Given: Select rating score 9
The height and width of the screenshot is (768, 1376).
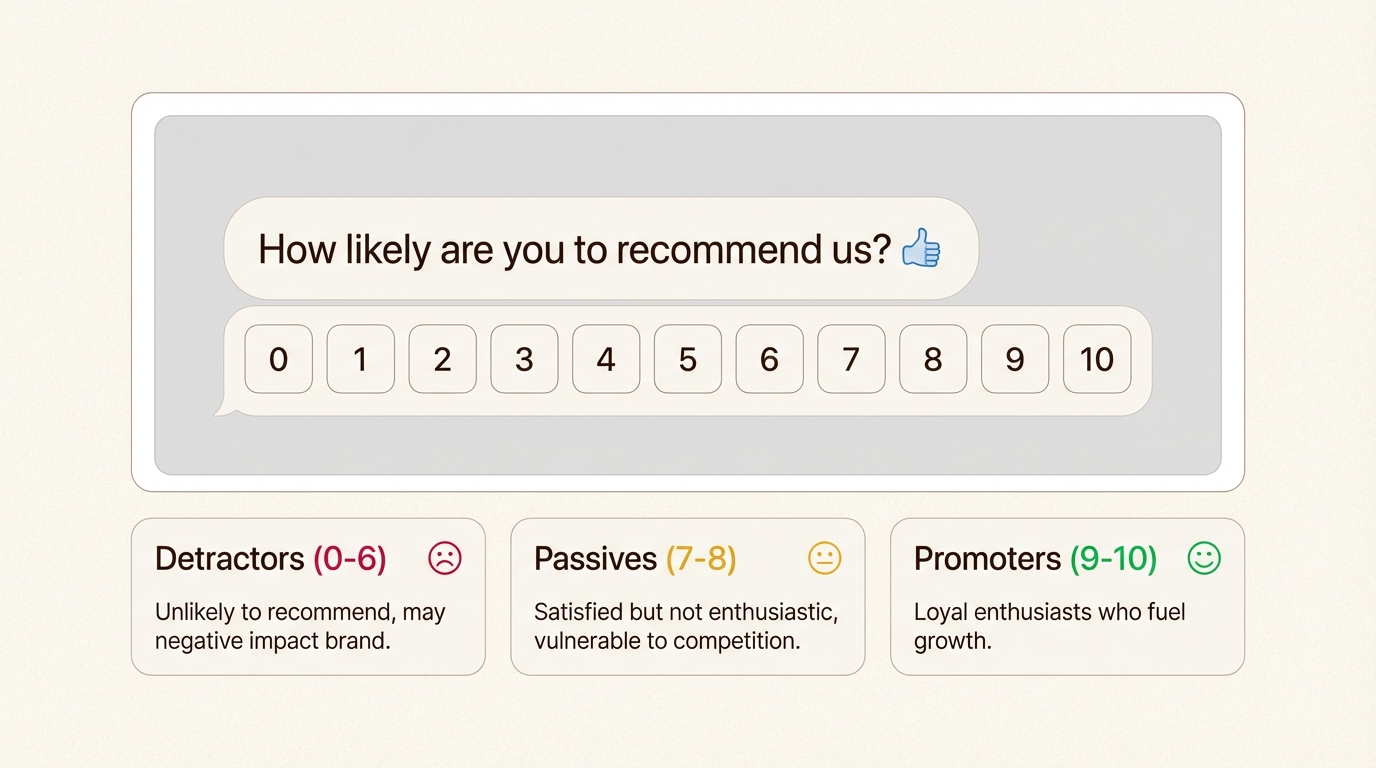Looking at the screenshot, I should click(x=1015, y=359).
